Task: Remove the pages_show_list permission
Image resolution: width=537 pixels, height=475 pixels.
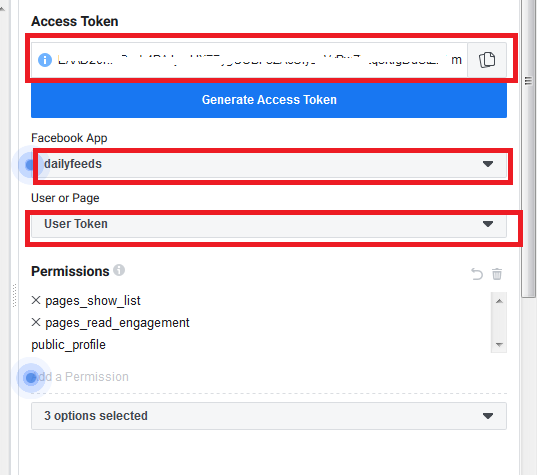Action: tap(36, 300)
